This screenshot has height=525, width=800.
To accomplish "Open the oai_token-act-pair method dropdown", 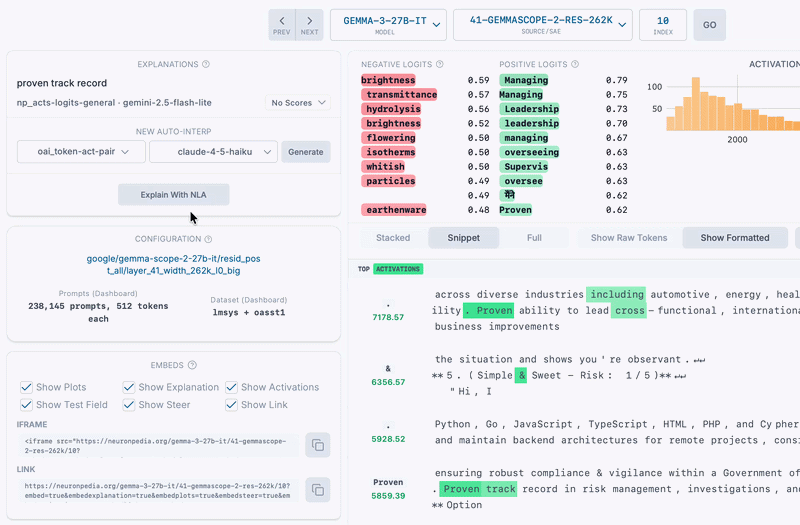I will tap(81, 152).
